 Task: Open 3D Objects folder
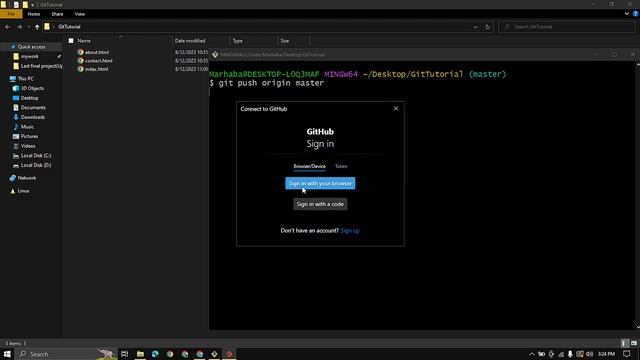coord(32,89)
